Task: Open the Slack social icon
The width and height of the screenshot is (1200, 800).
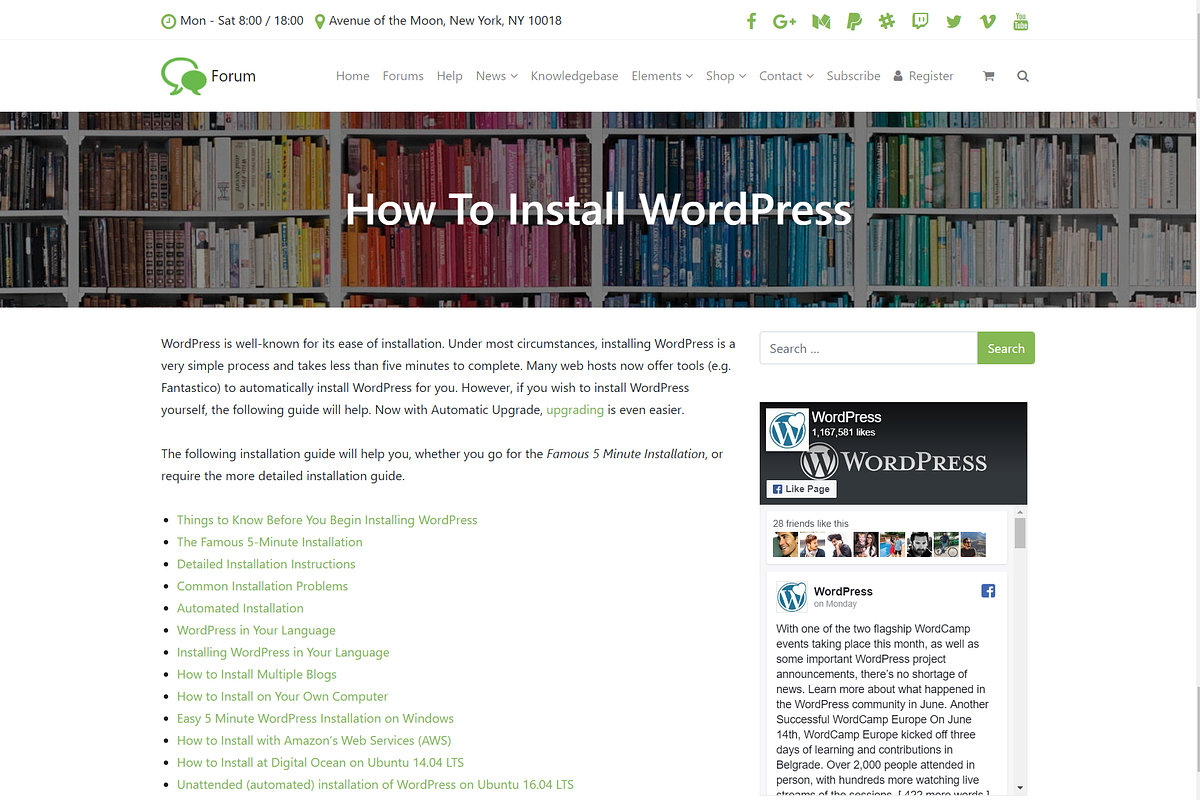Action: (887, 21)
